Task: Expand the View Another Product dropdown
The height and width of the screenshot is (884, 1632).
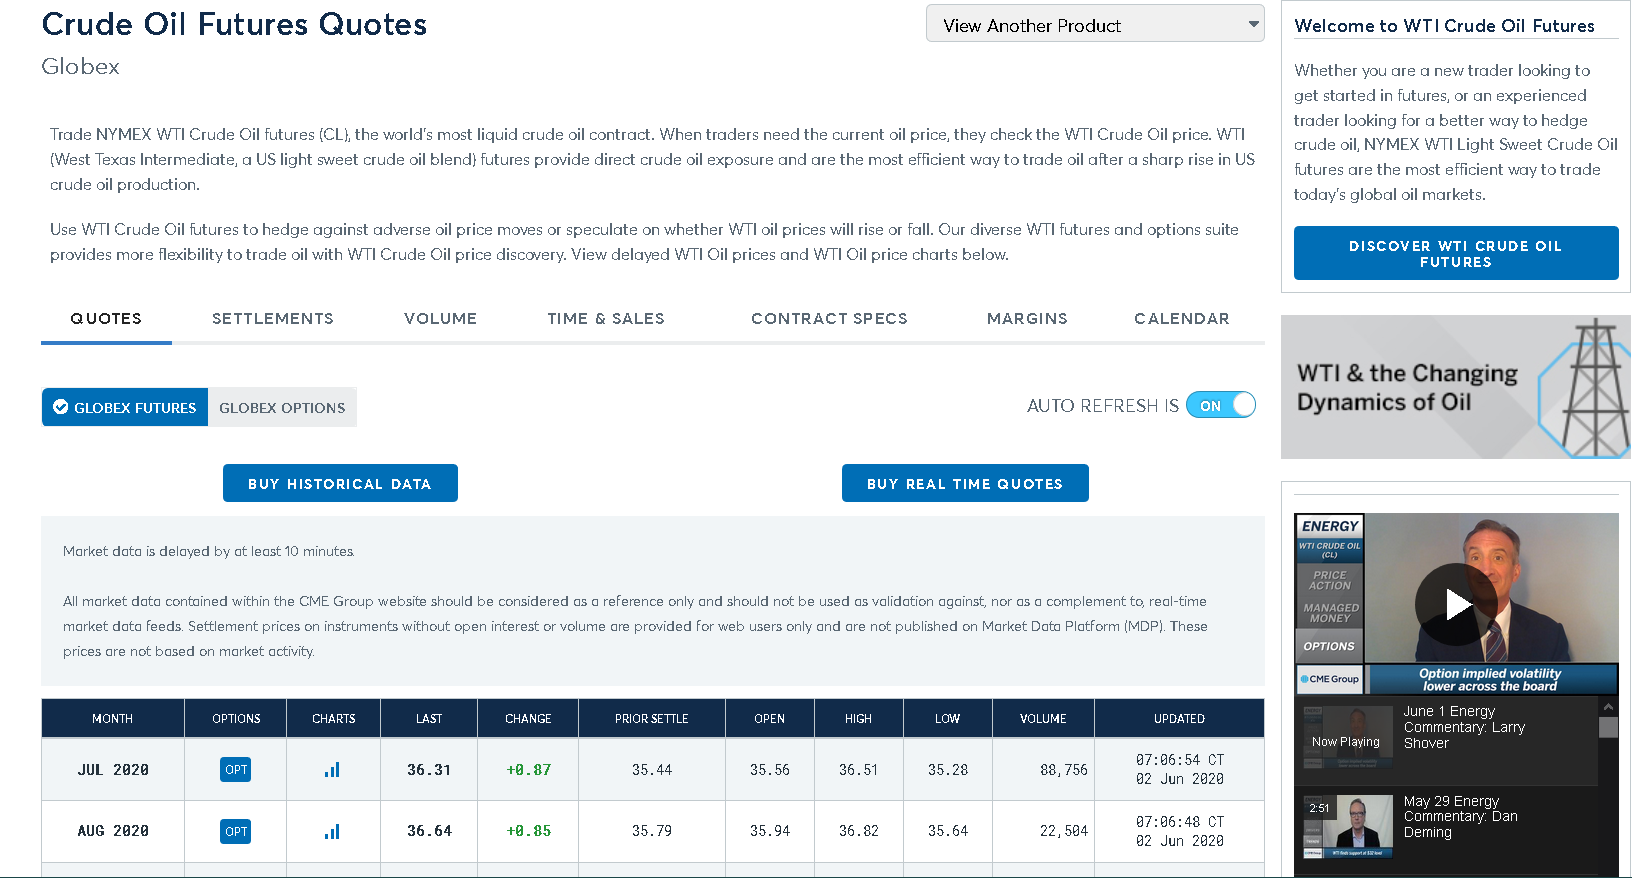Action: point(1095,24)
